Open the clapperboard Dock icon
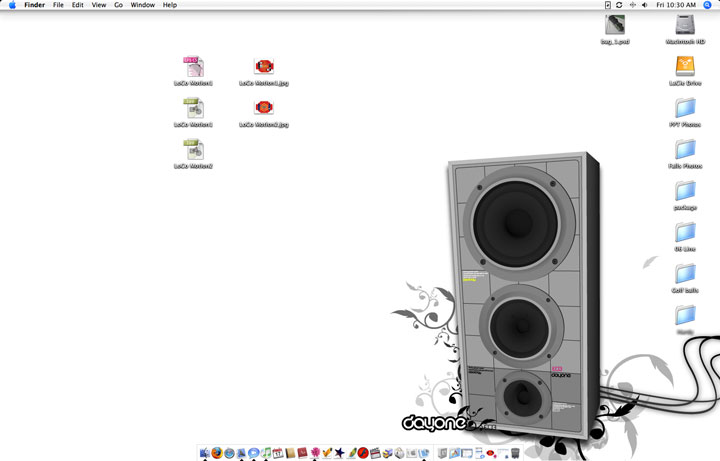Screen dimensions: 720x461 pos(375,453)
